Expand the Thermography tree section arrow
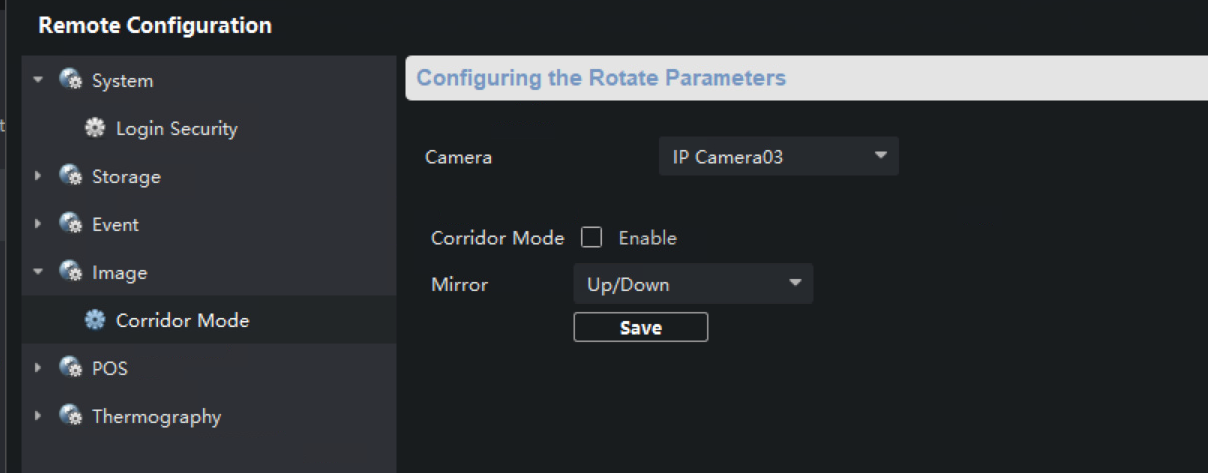 [38, 416]
